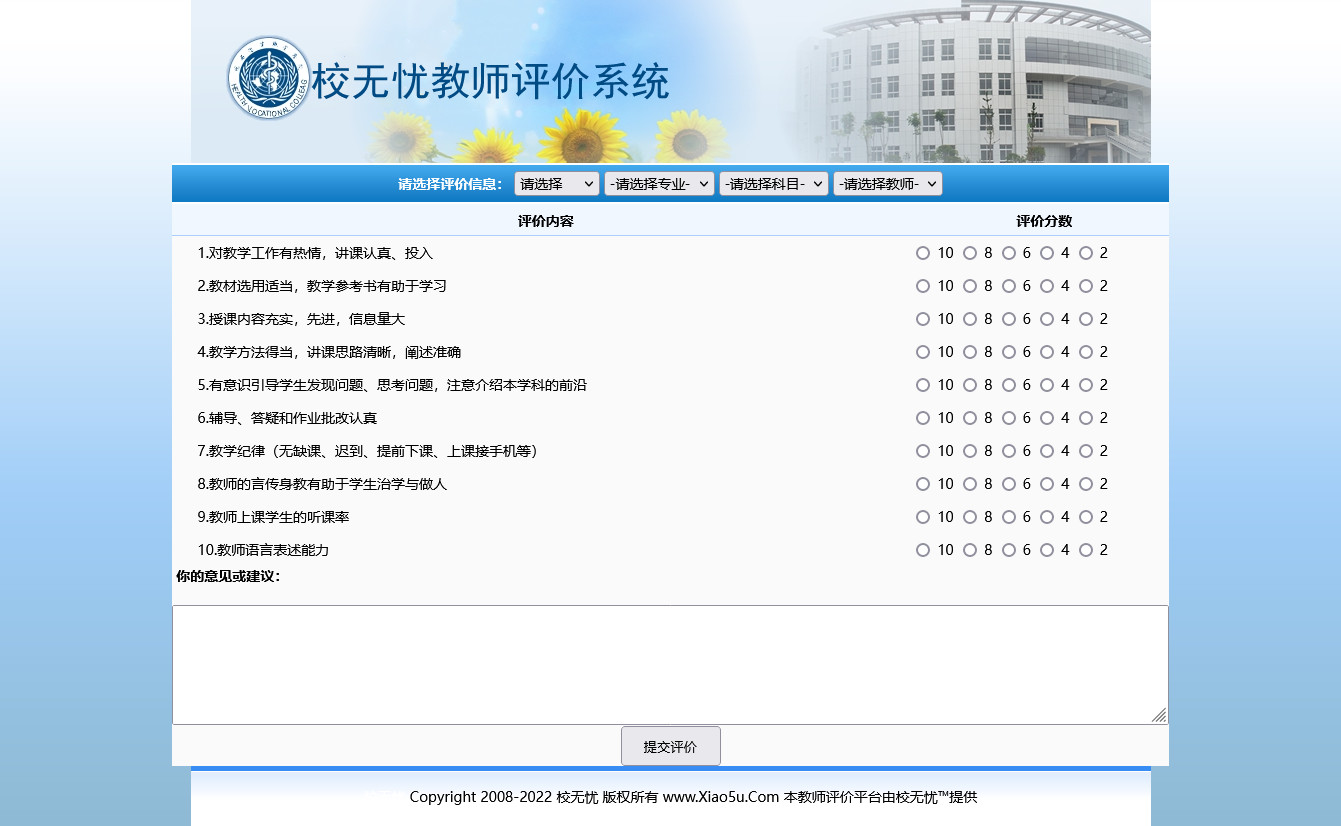Viewport: 1341px width, 826px height.
Task: Click the '你的意见或建议:' label
Action: [x=228, y=576]
